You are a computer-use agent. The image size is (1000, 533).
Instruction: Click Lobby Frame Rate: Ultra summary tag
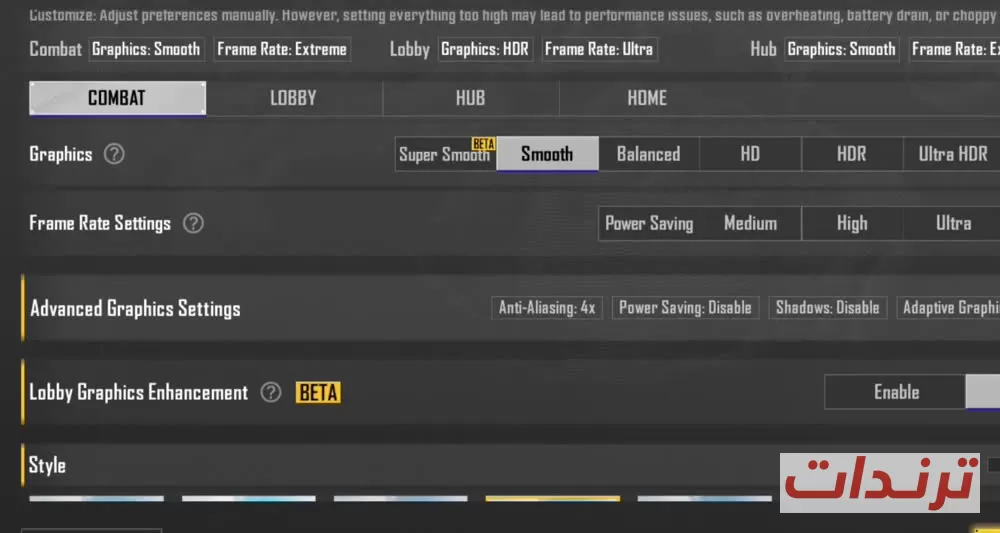(599, 49)
